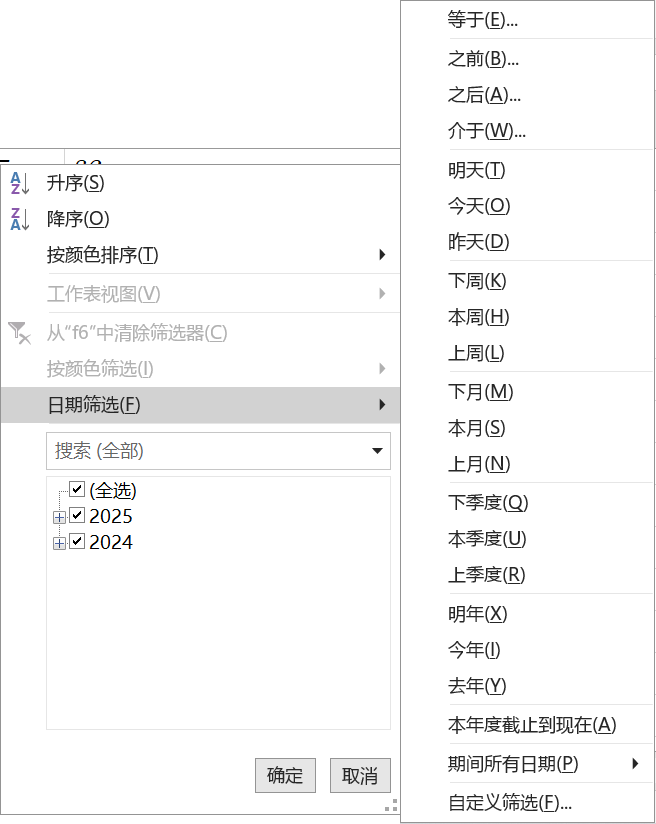Filter by 上月

point(479,464)
